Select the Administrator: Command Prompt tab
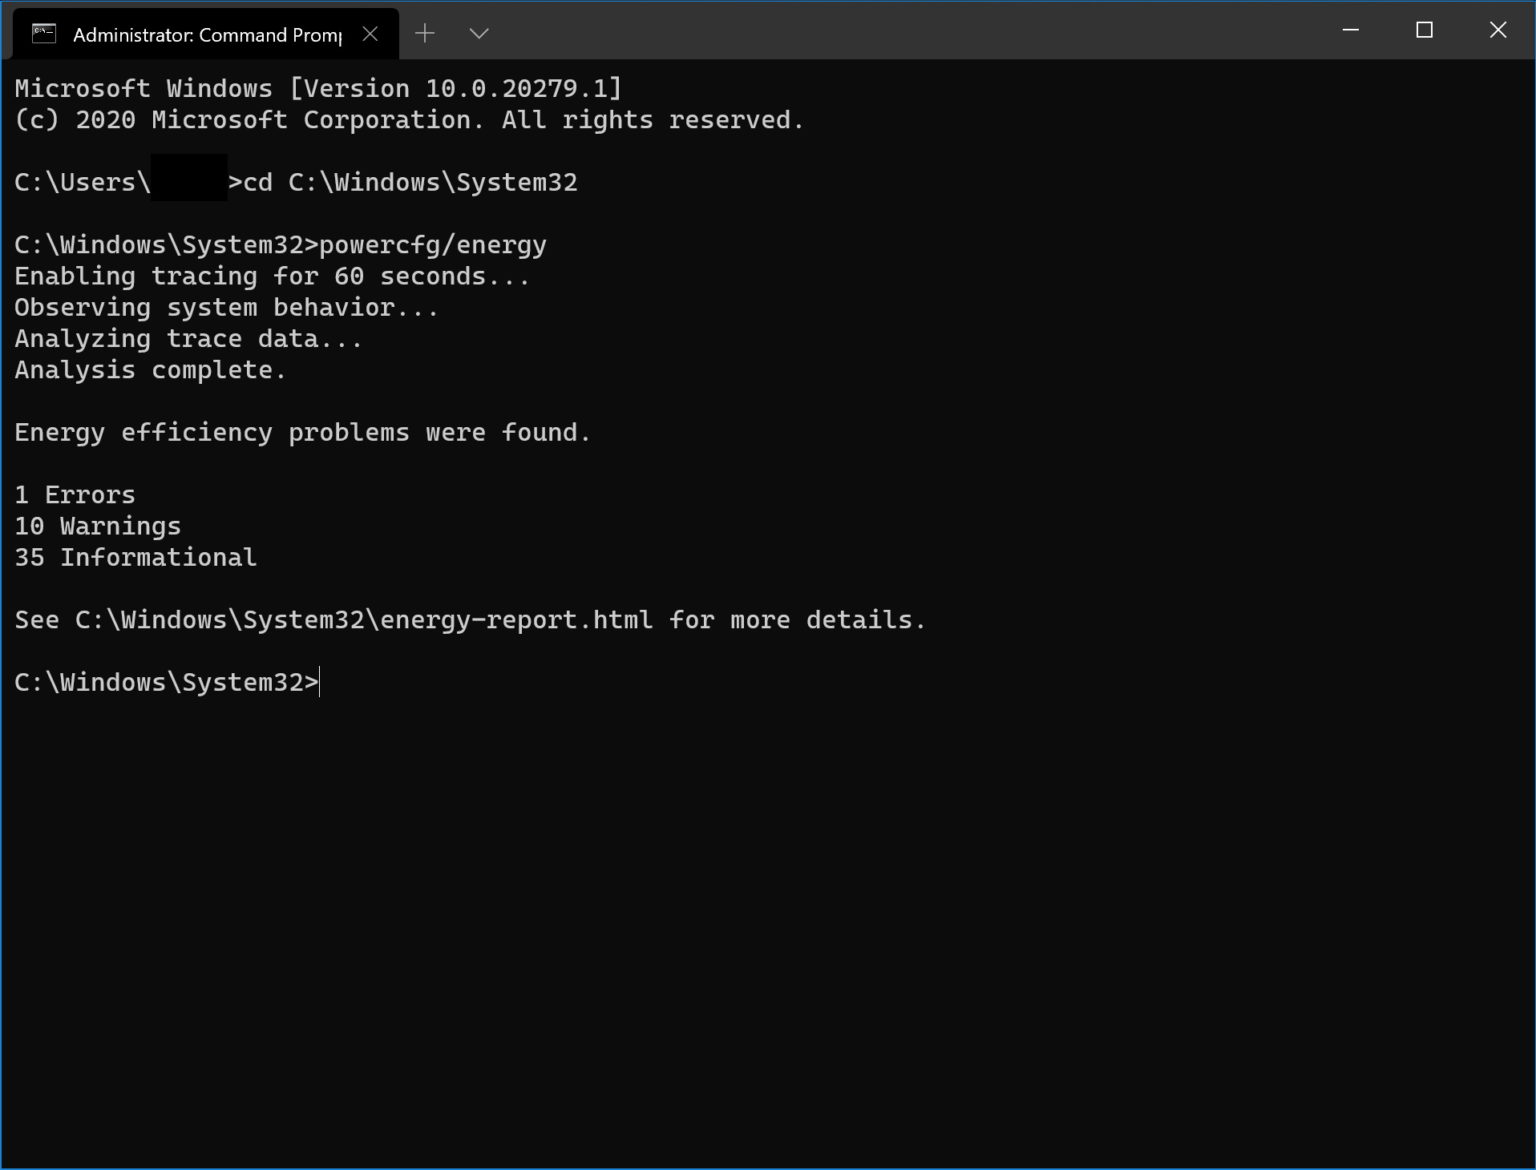Viewport: 1536px width, 1170px height. click(x=207, y=35)
